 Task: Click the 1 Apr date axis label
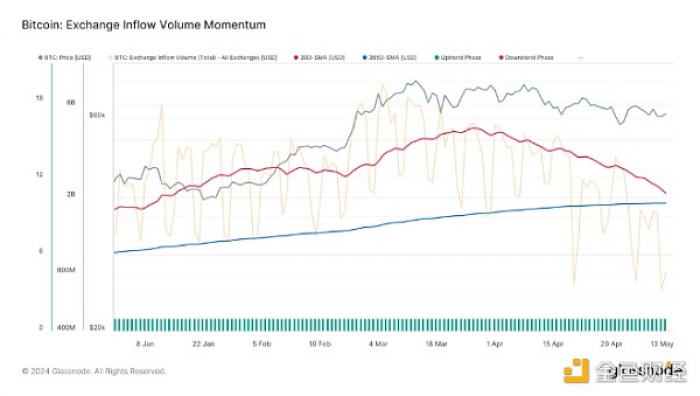click(x=495, y=344)
